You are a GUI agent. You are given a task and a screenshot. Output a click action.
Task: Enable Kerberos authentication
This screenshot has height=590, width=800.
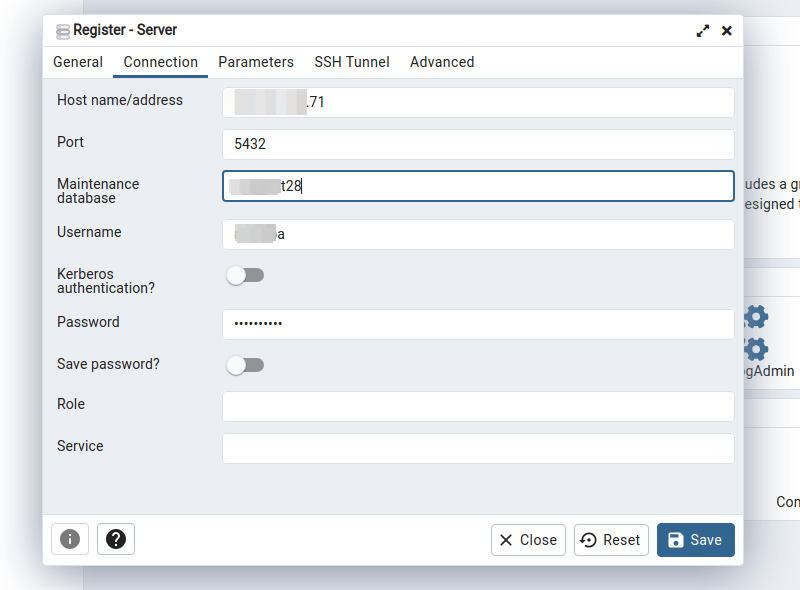tap(245, 275)
